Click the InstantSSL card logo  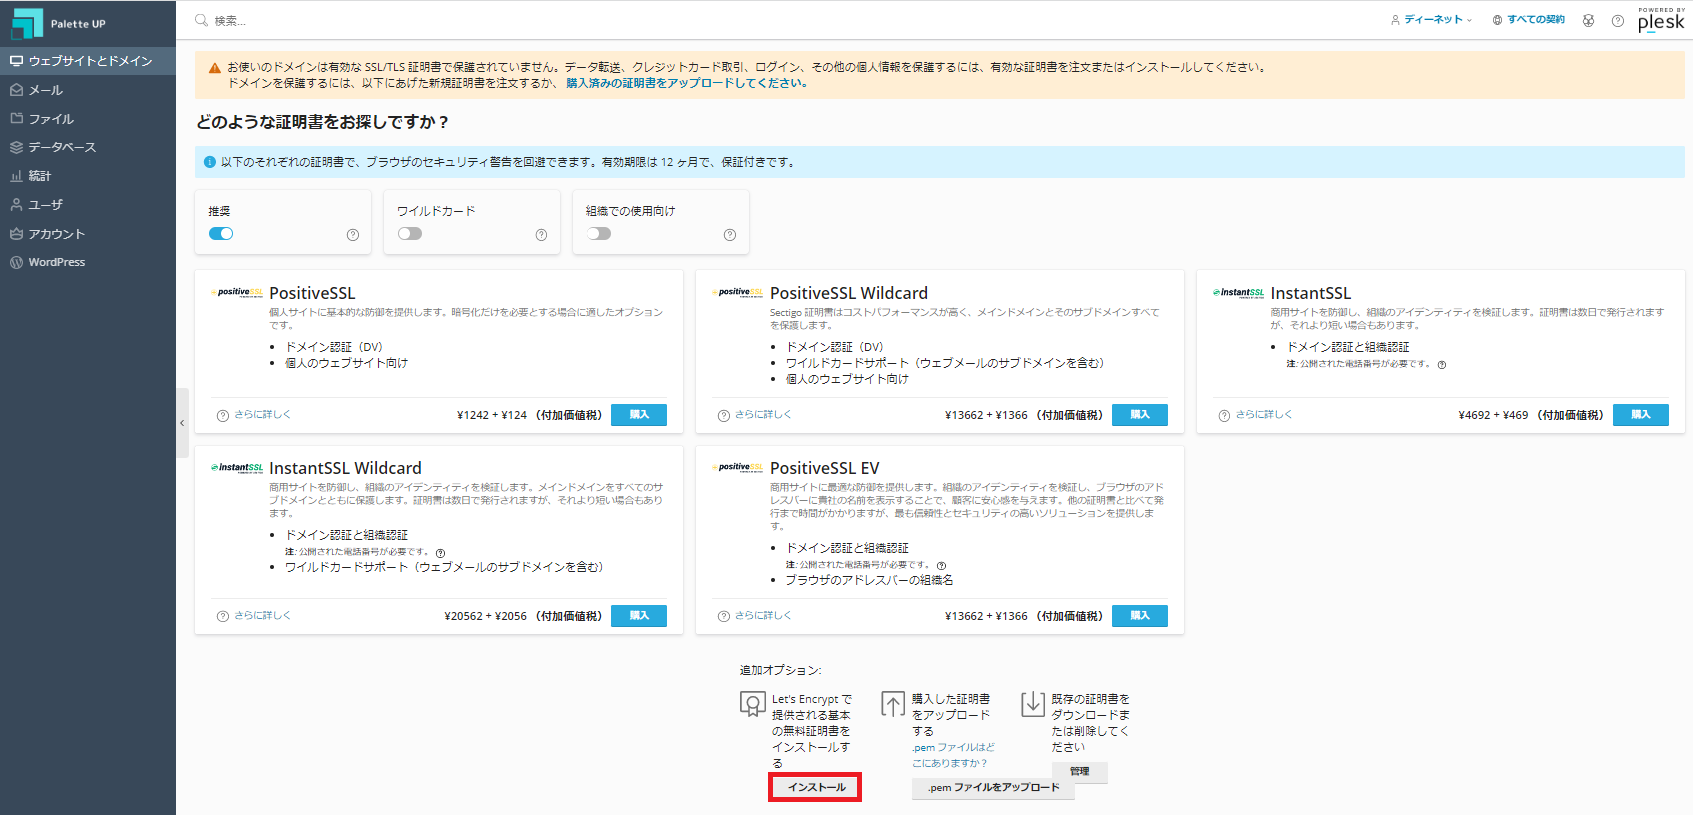[x=1239, y=293]
